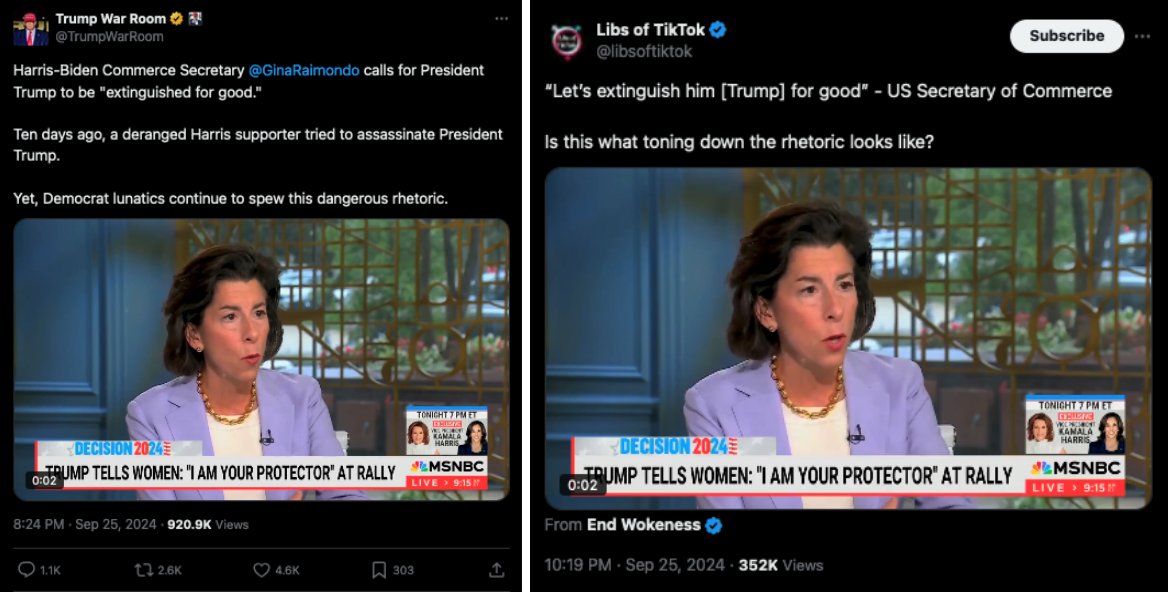
Task: Click the 8:24 PM Sep 25 timestamp
Action: 85,524
